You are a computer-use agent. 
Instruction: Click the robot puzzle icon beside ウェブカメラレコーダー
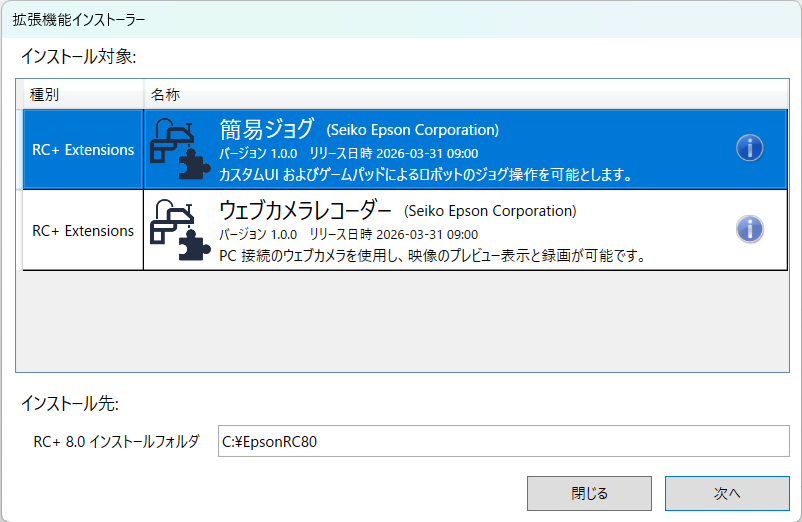click(181, 229)
